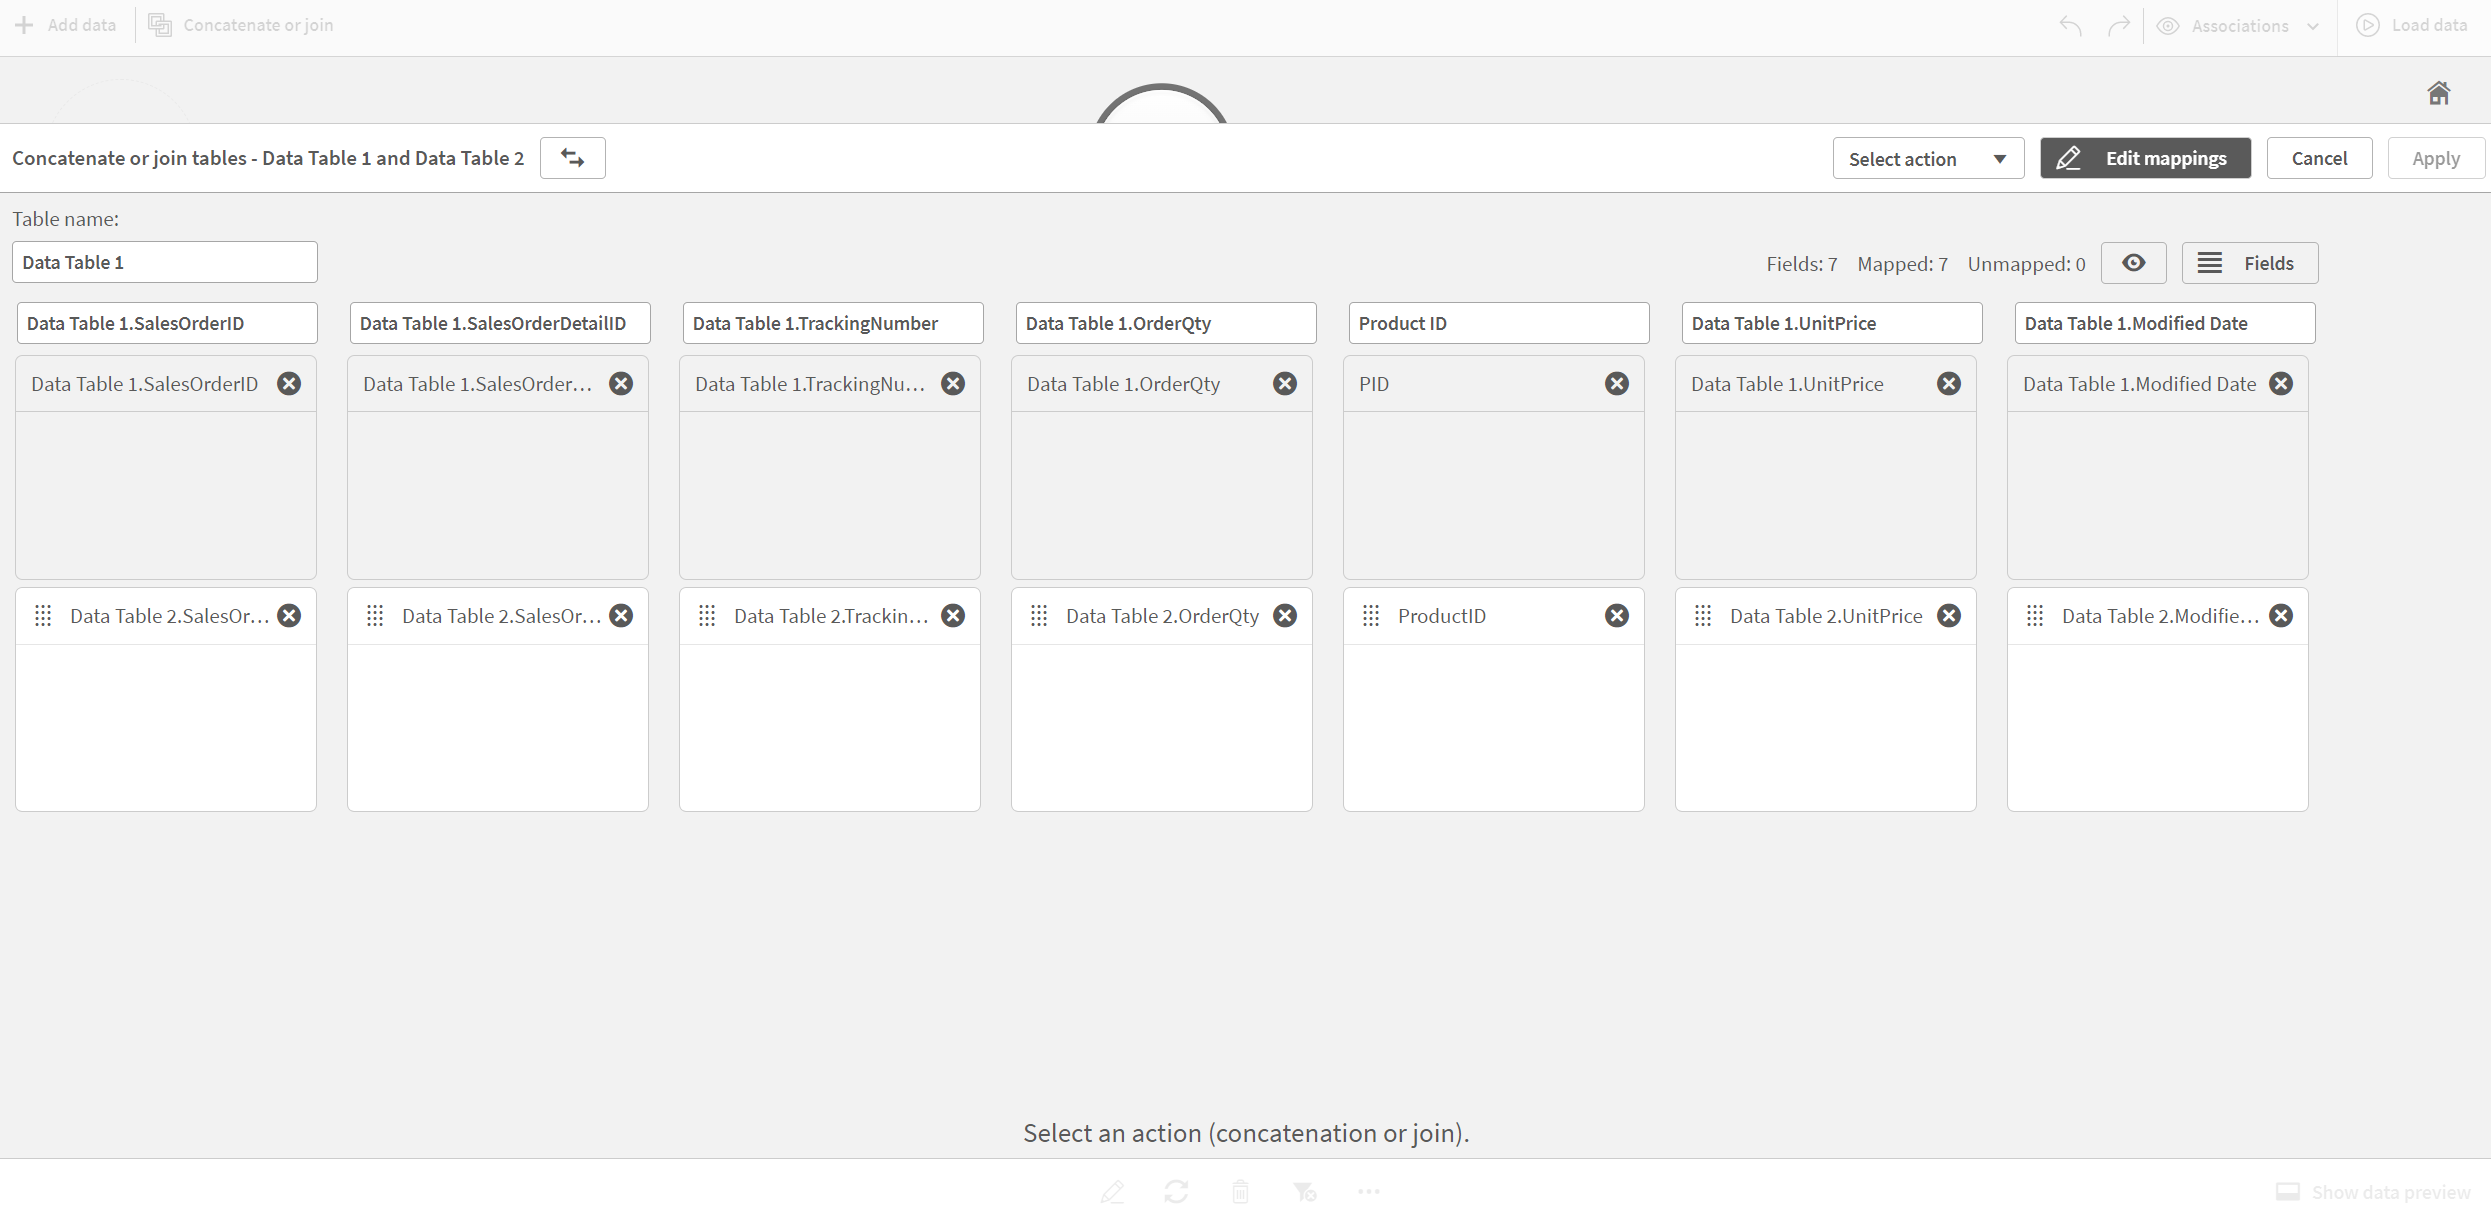Click the home icon top right
2491x1225 pixels.
click(2440, 92)
